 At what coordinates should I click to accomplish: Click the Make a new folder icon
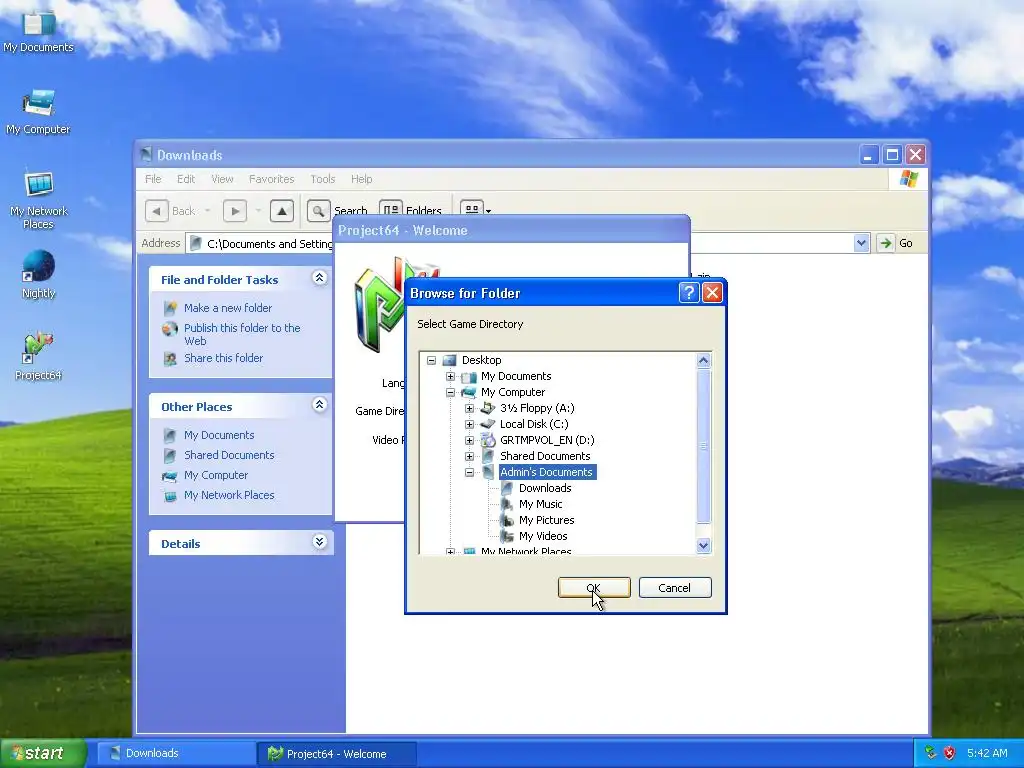(170, 308)
